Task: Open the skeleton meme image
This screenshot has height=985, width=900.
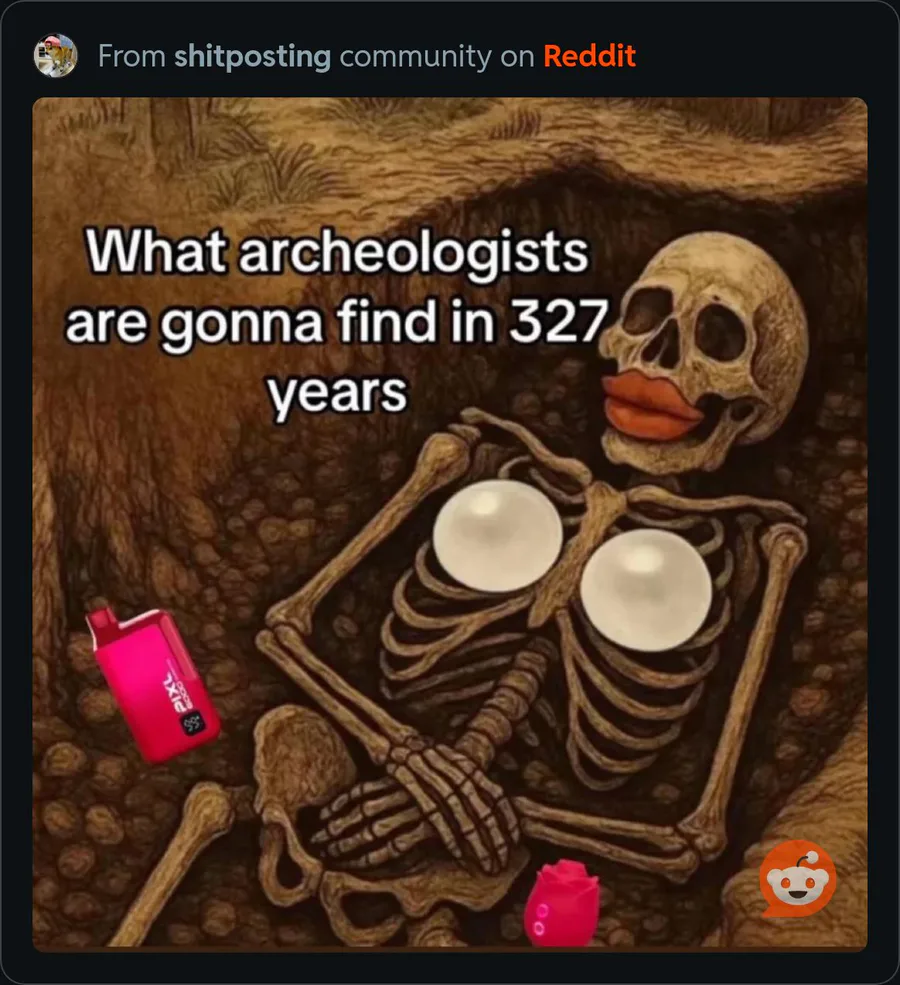Action: point(450,522)
